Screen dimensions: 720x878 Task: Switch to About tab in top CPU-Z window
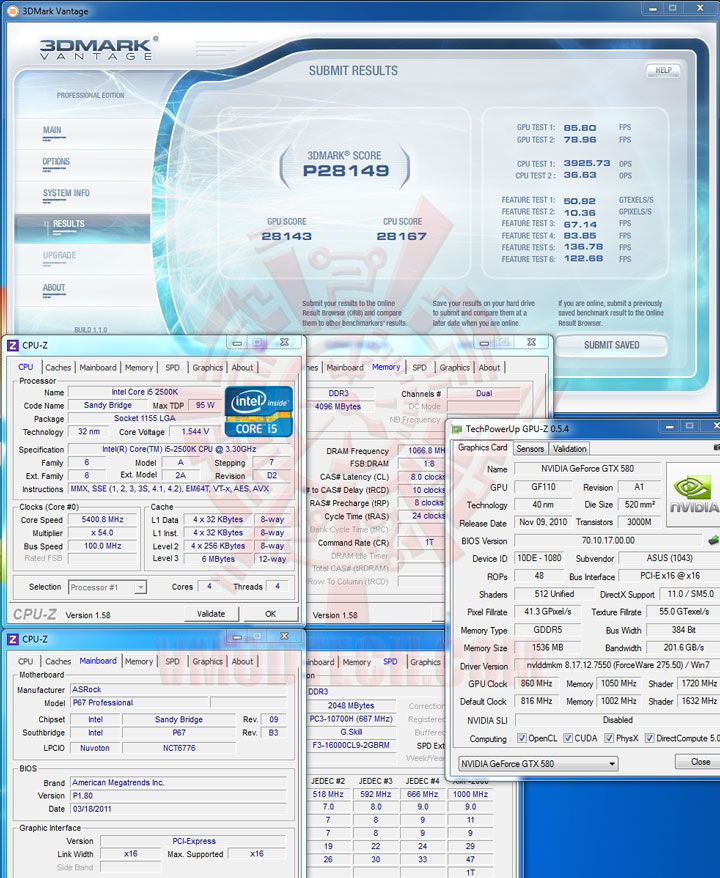pyautogui.click(x=242, y=367)
